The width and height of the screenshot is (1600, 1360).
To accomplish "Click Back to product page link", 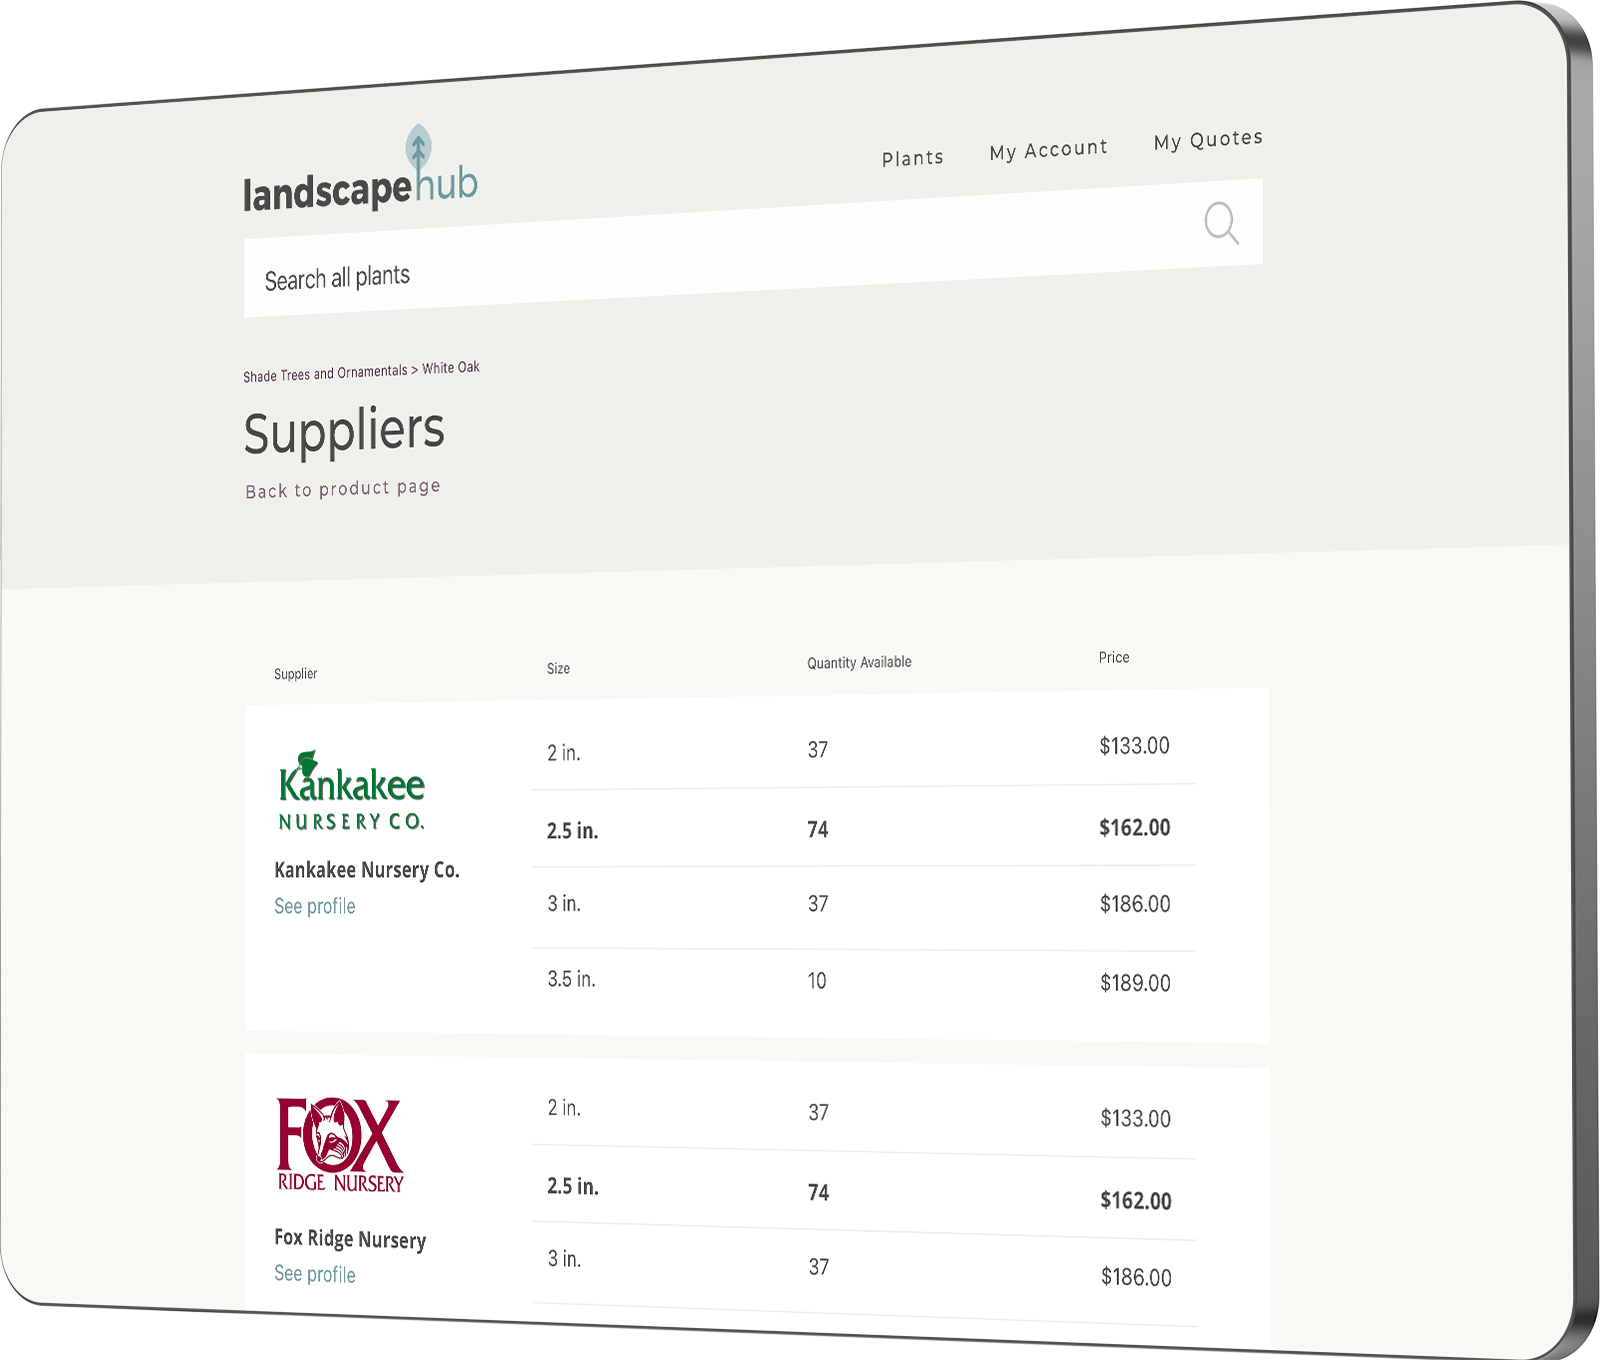I will click(343, 489).
